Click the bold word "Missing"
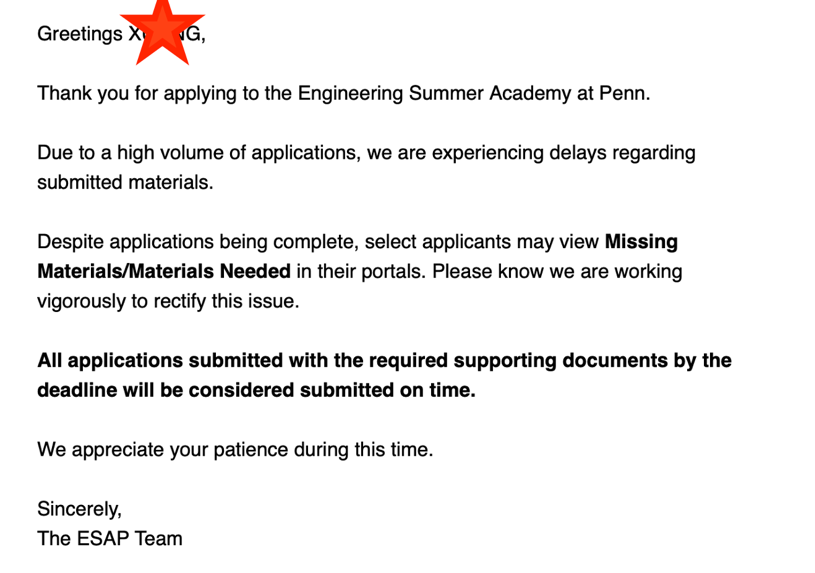The image size is (815, 573). click(x=641, y=242)
